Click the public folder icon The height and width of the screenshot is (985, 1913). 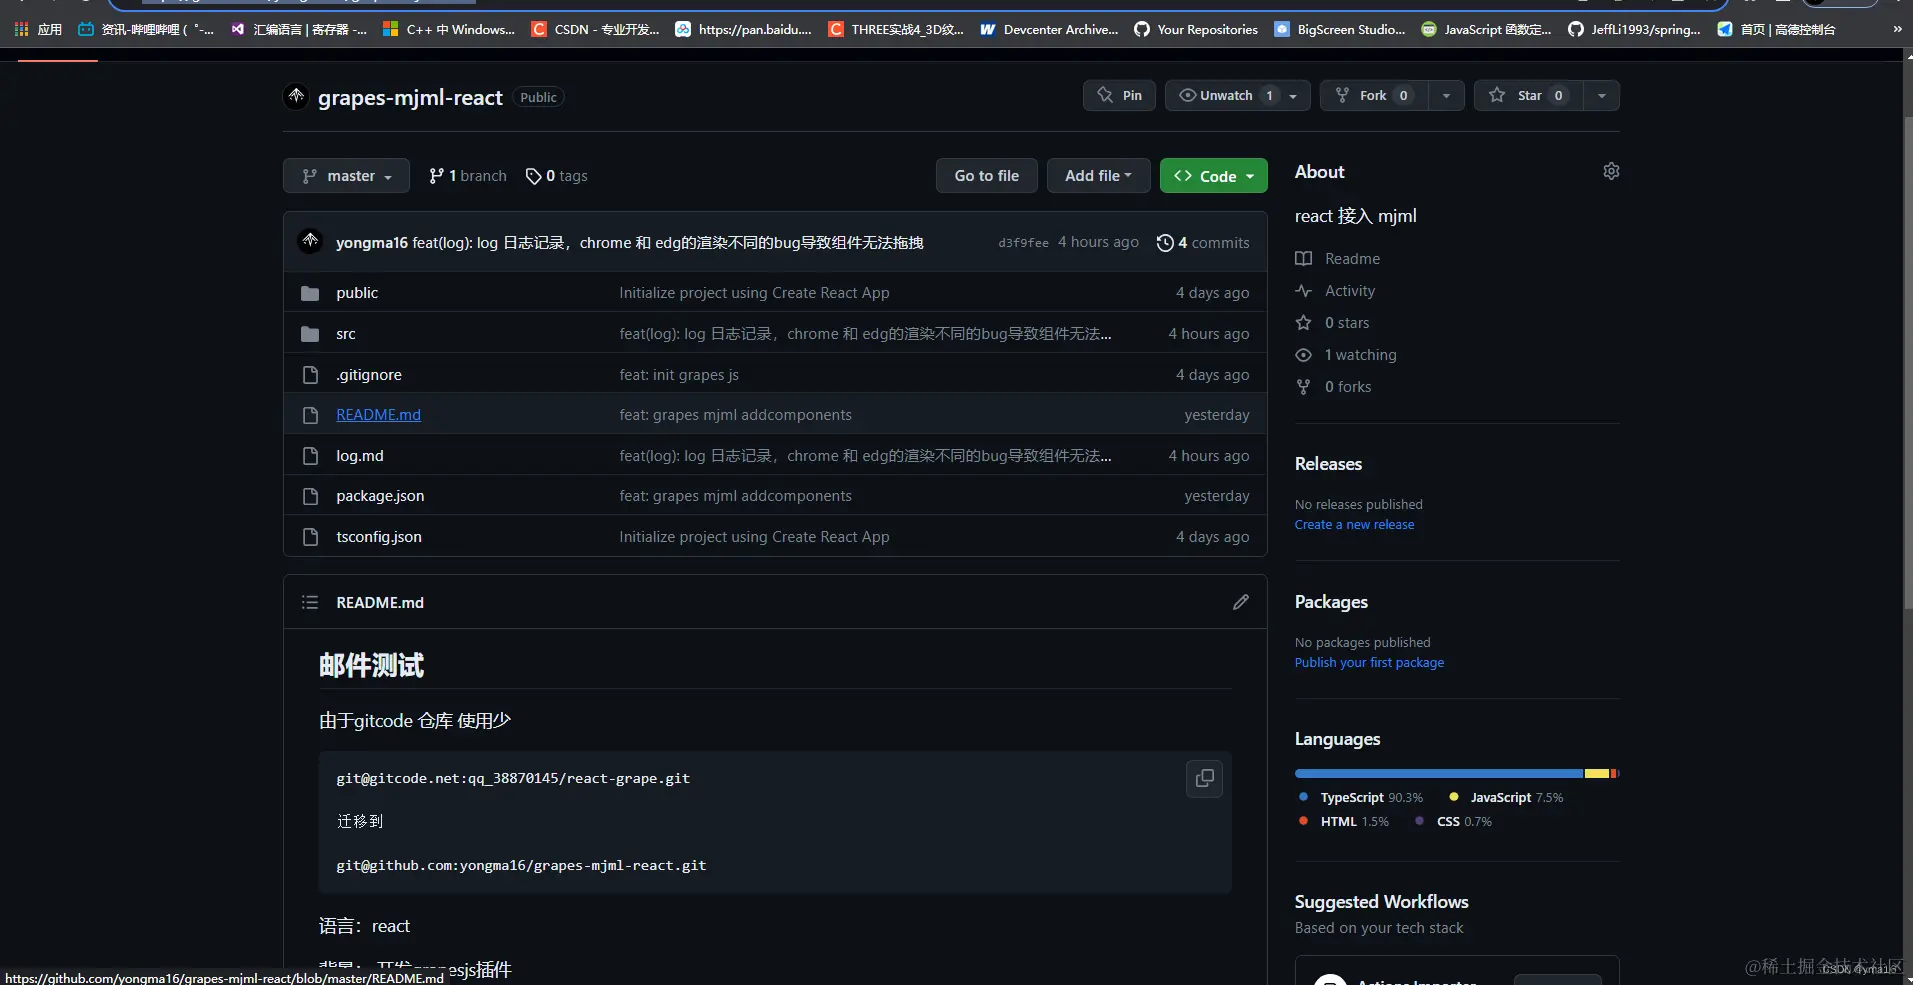point(310,293)
